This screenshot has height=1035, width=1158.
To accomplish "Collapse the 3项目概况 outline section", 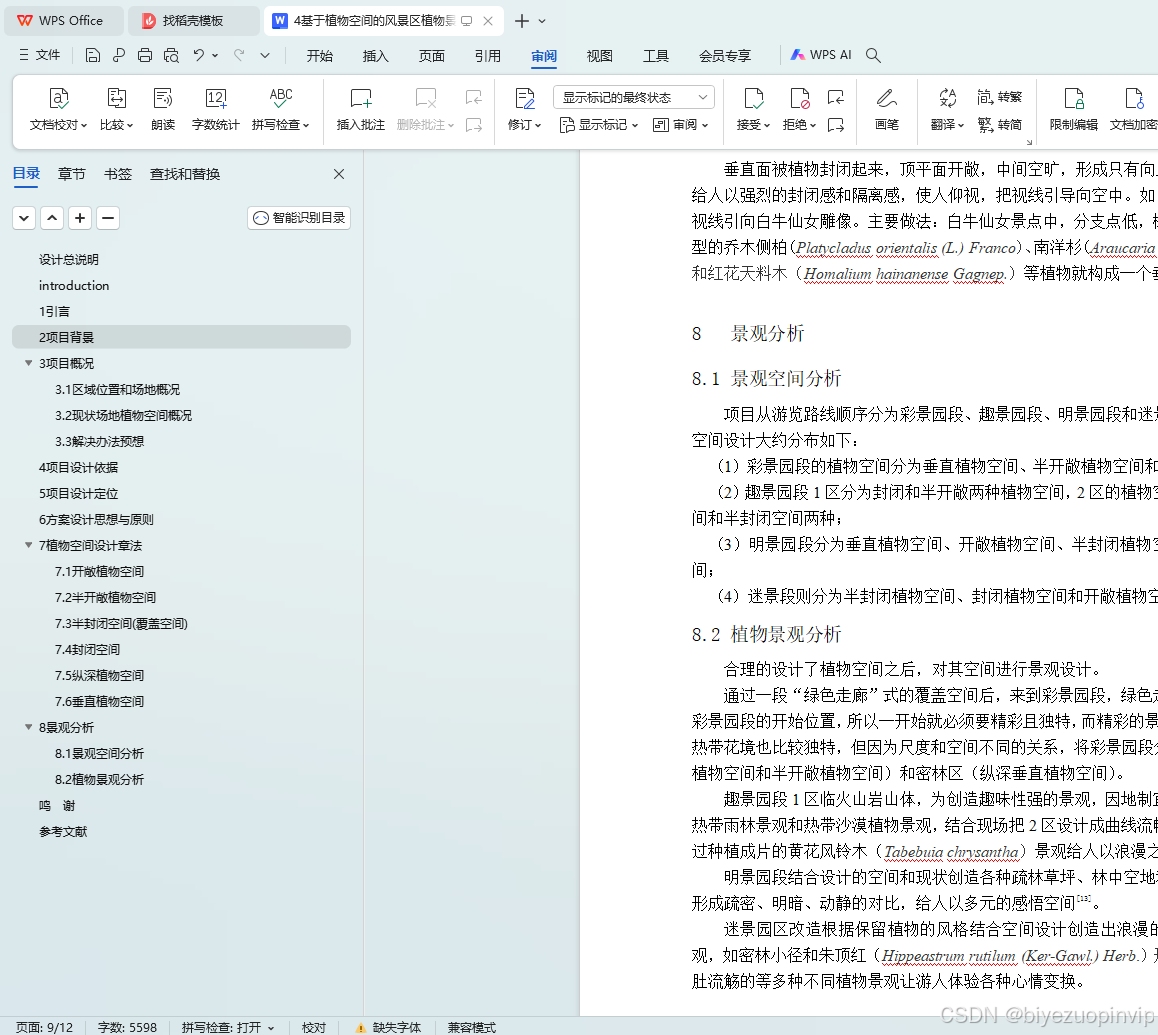I will [28, 363].
